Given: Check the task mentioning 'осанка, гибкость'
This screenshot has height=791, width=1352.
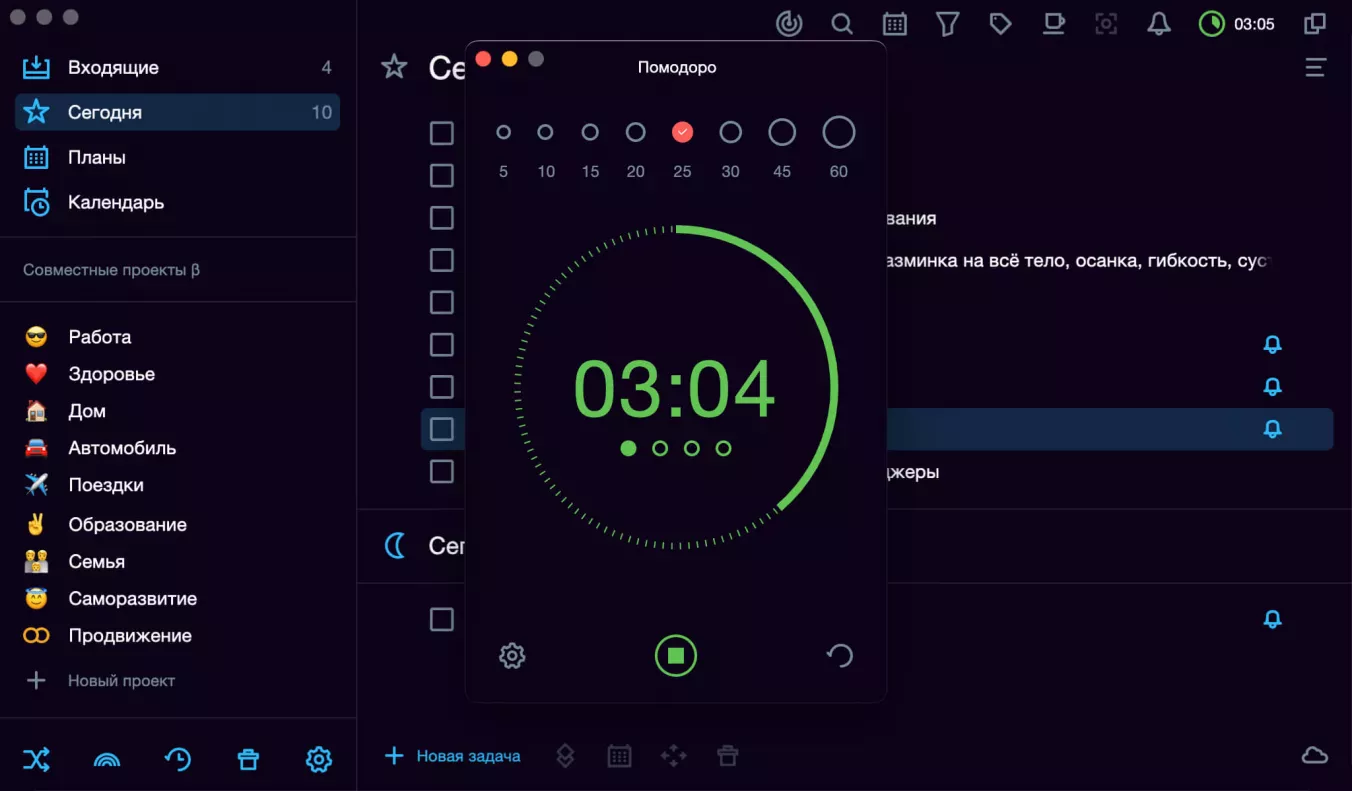Looking at the screenshot, I should pyautogui.click(x=442, y=260).
